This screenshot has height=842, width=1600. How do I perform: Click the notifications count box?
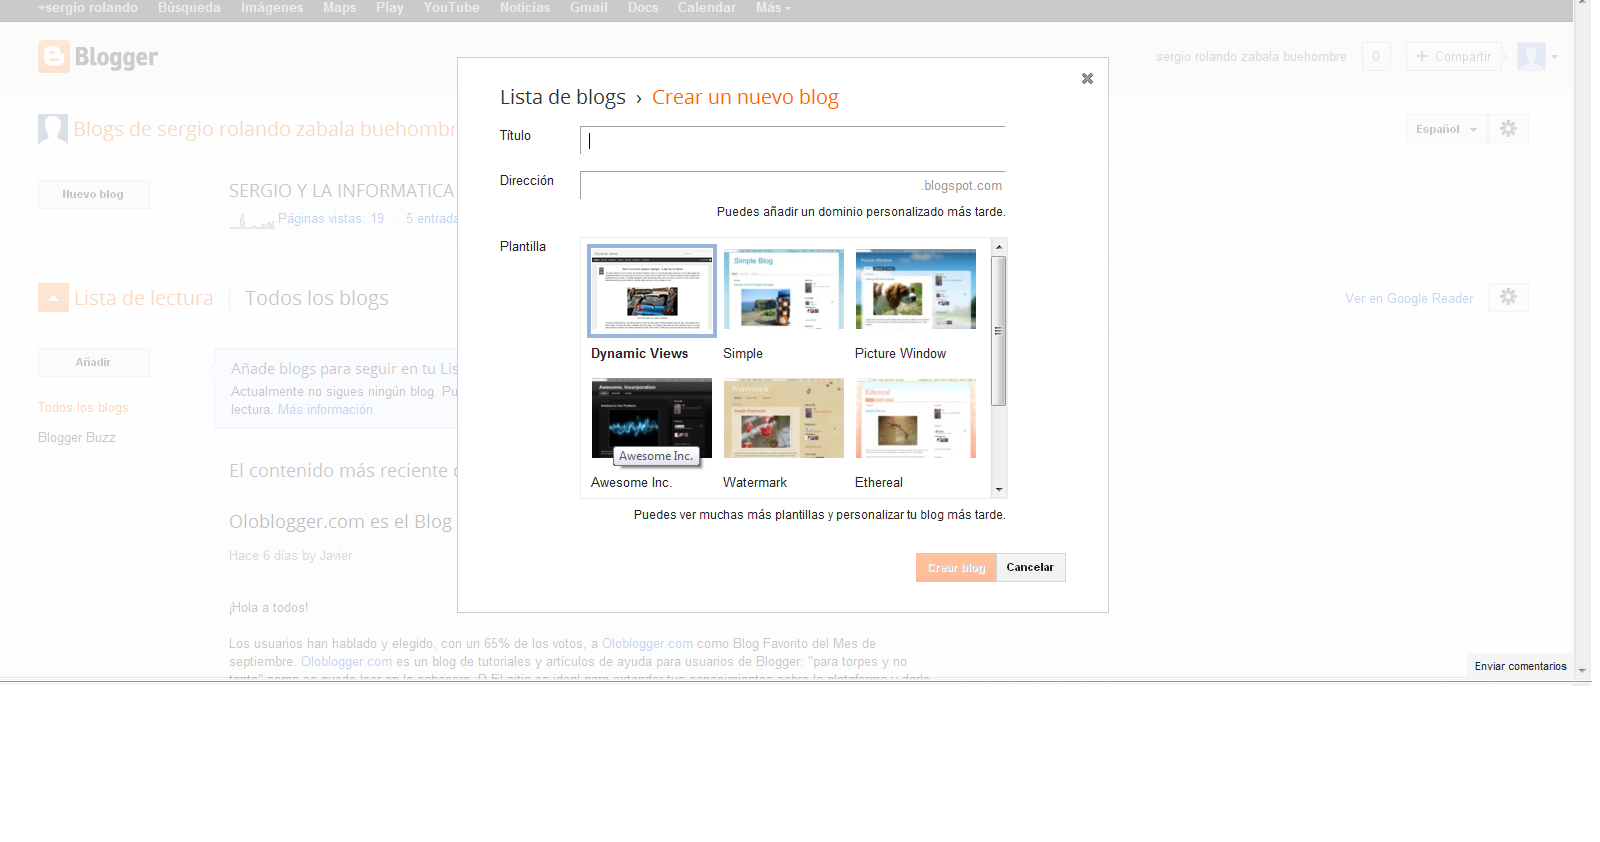click(1376, 57)
